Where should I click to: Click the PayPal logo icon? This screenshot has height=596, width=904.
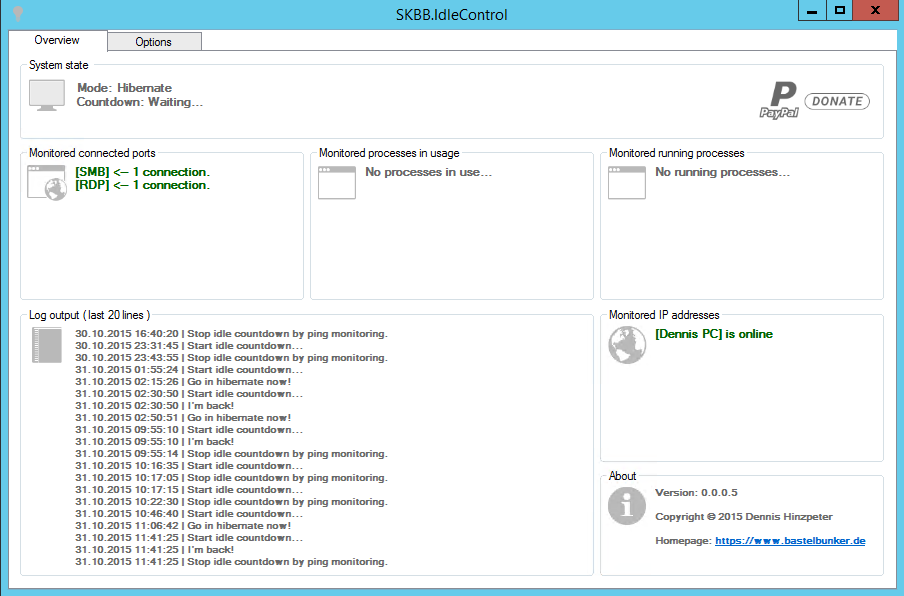779,100
